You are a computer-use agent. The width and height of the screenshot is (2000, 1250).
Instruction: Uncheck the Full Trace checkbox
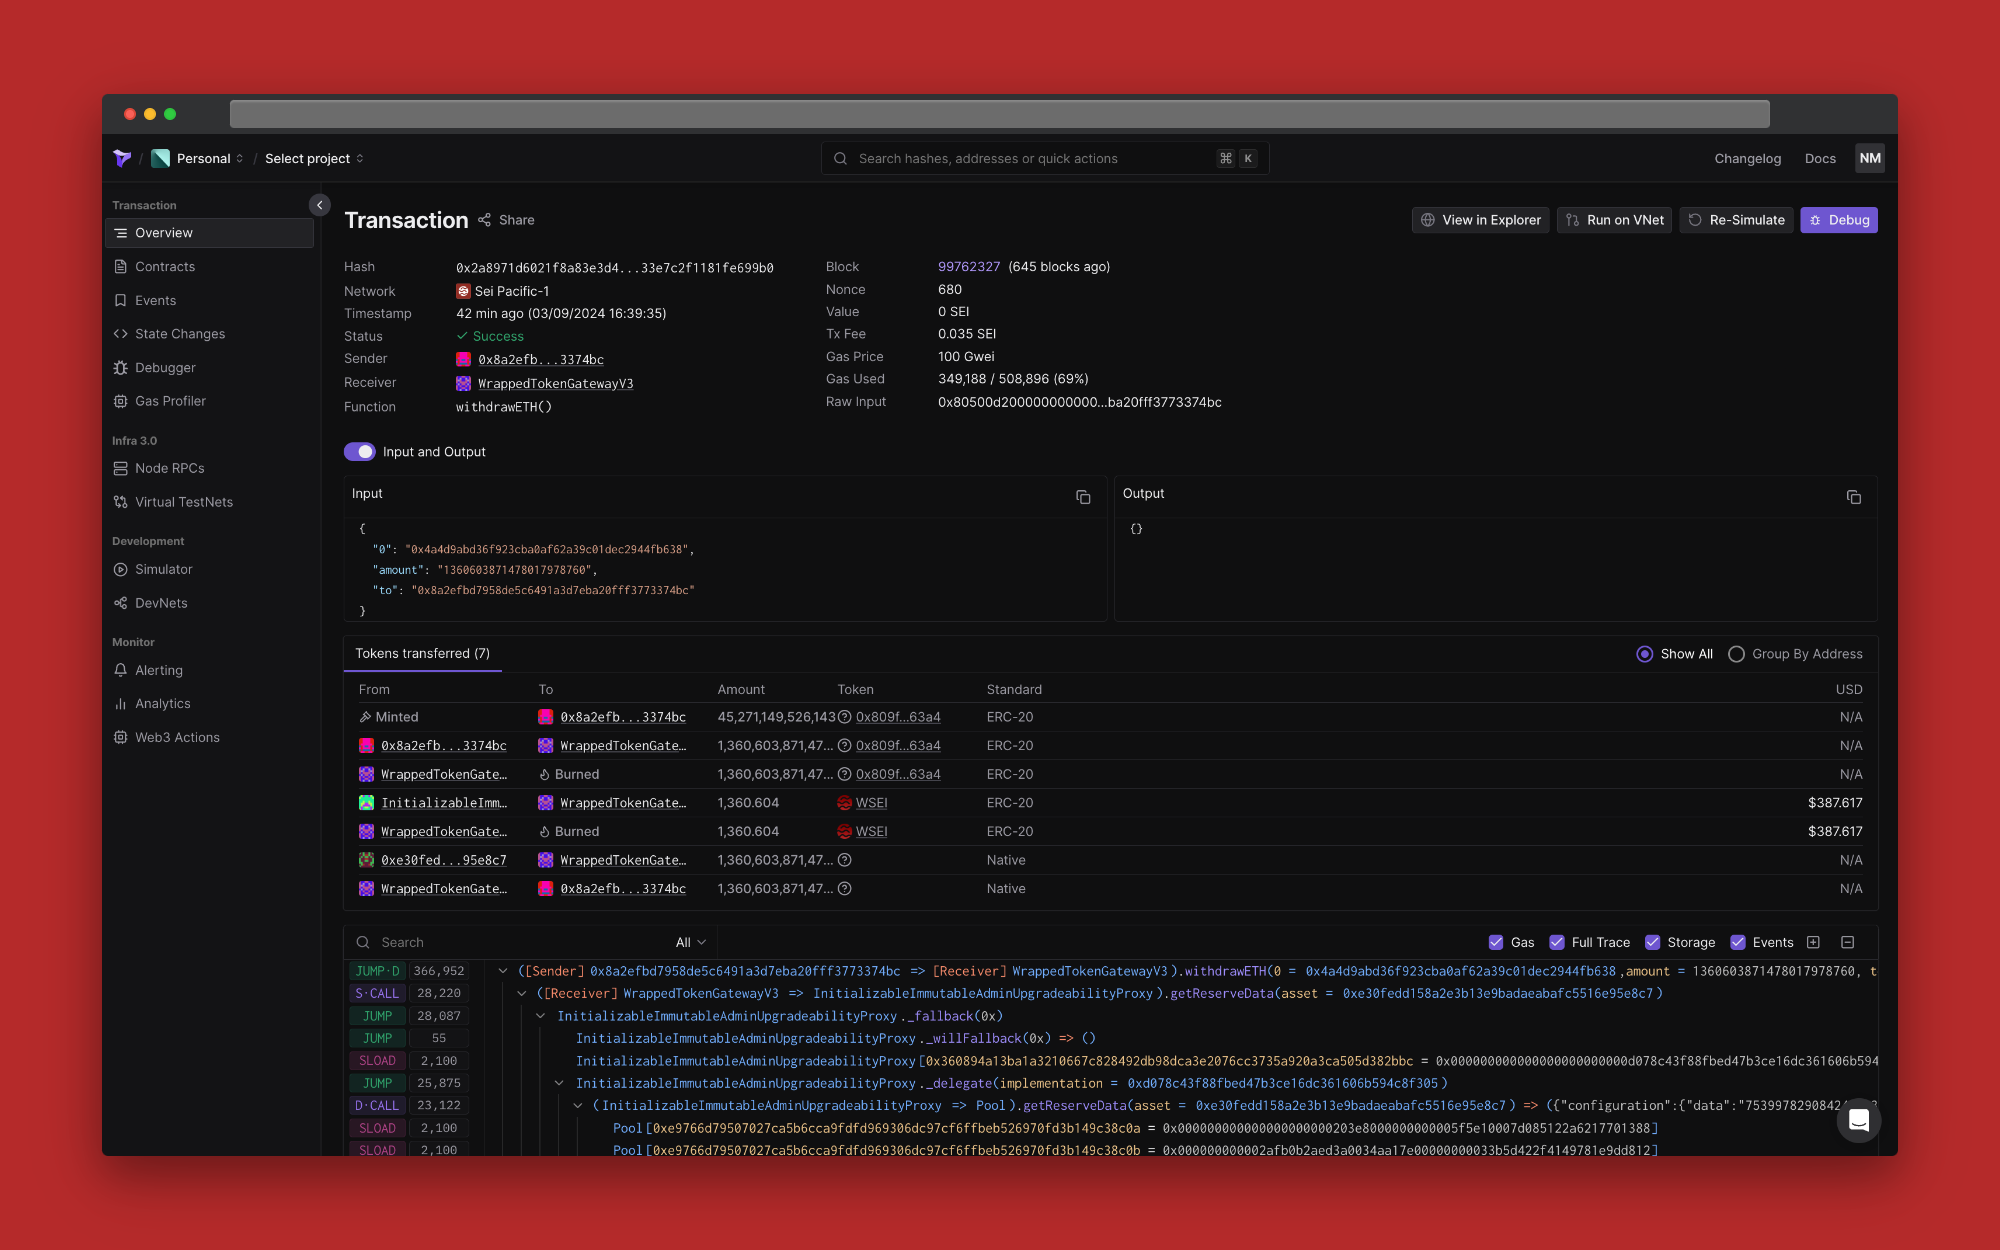coord(1557,942)
